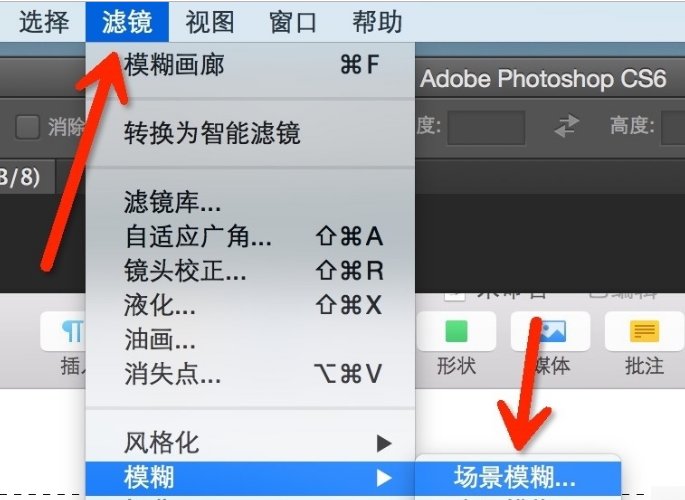This screenshot has height=500, width=685.
Task: Add a comment with 批注 icon
Action: 644,331
